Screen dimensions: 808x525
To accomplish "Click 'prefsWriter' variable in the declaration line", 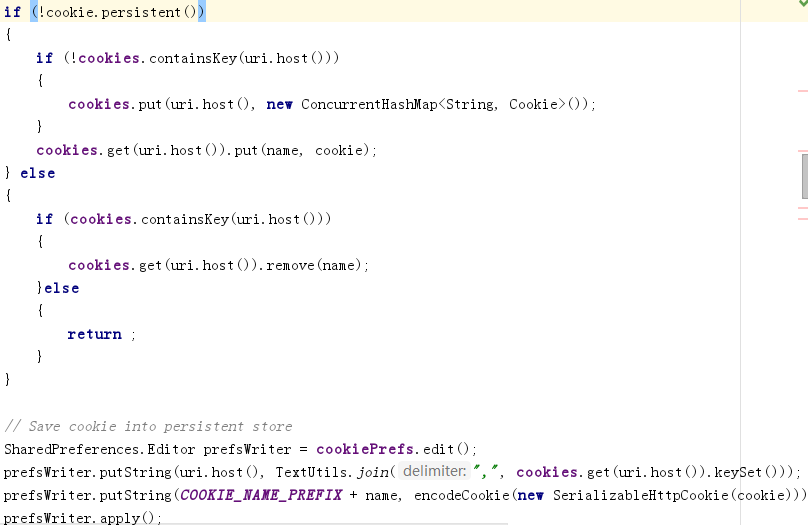I will [x=247, y=449].
